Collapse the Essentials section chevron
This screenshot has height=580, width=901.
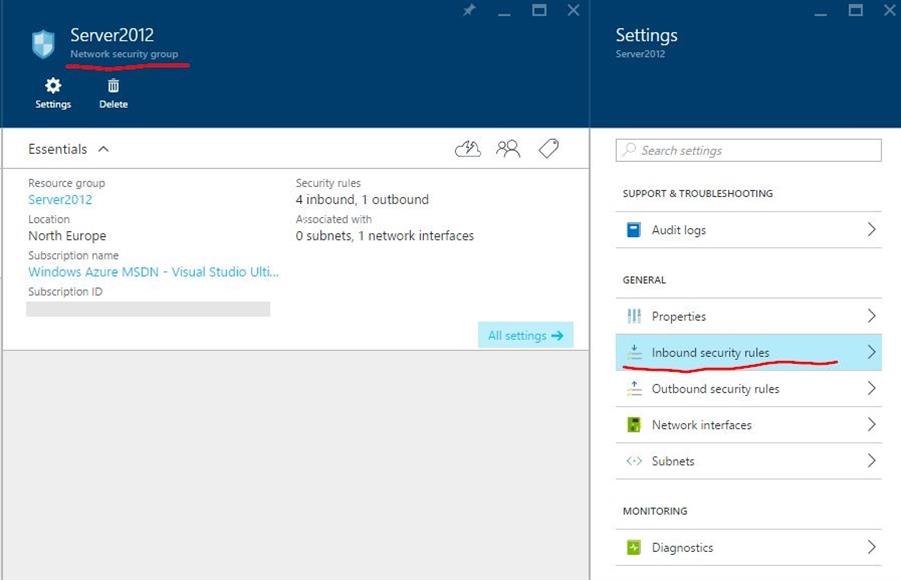pyautogui.click(x=103, y=149)
